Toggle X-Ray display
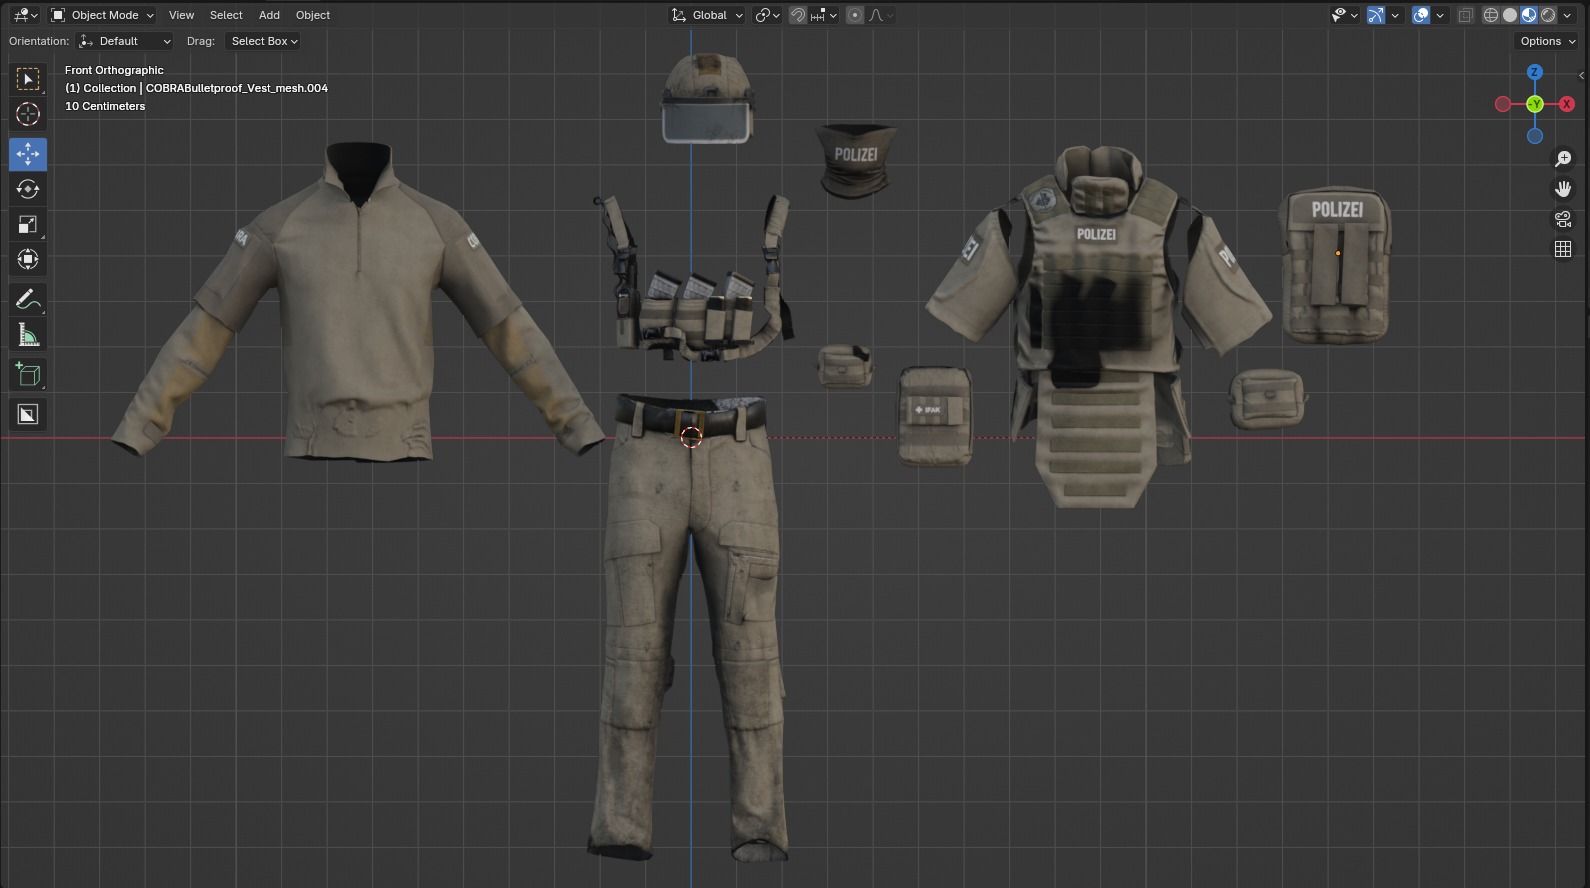The height and width of the screenshot is (888, 1590). point(1465,15)
